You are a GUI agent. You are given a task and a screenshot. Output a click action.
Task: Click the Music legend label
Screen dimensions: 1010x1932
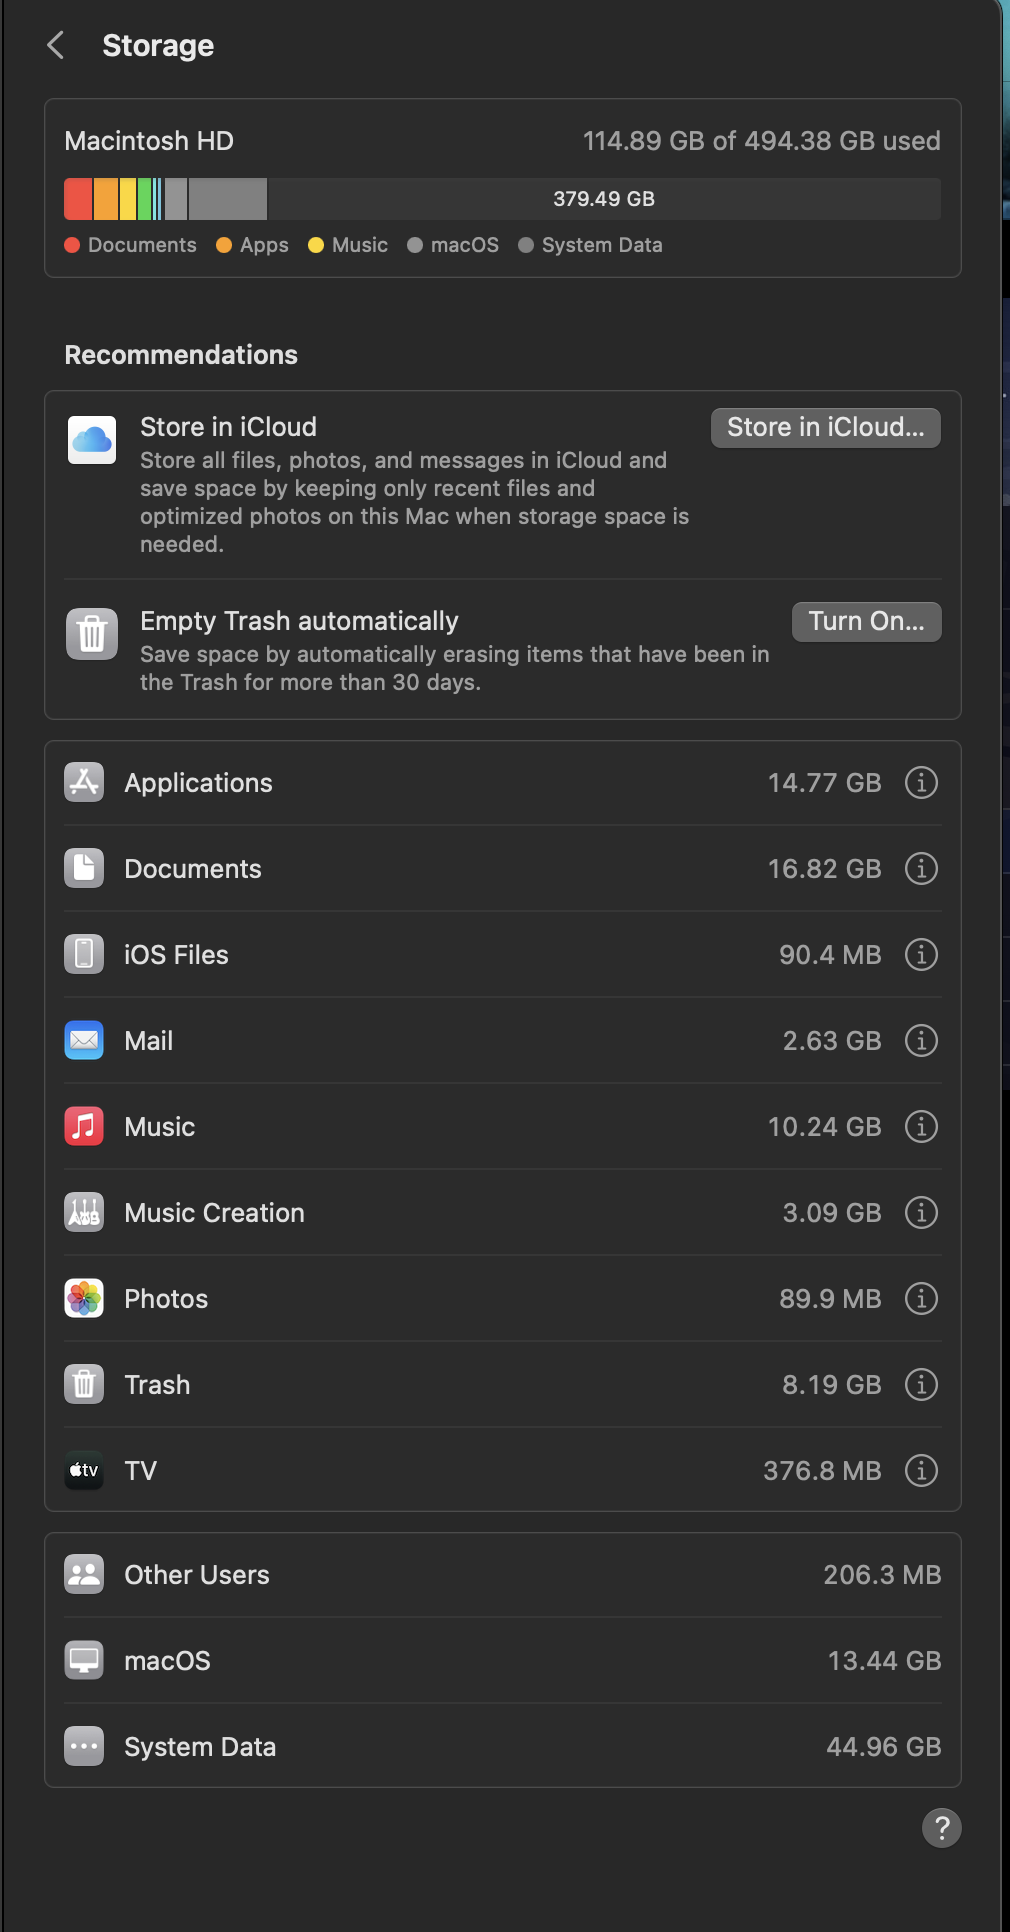click(360, 245)
